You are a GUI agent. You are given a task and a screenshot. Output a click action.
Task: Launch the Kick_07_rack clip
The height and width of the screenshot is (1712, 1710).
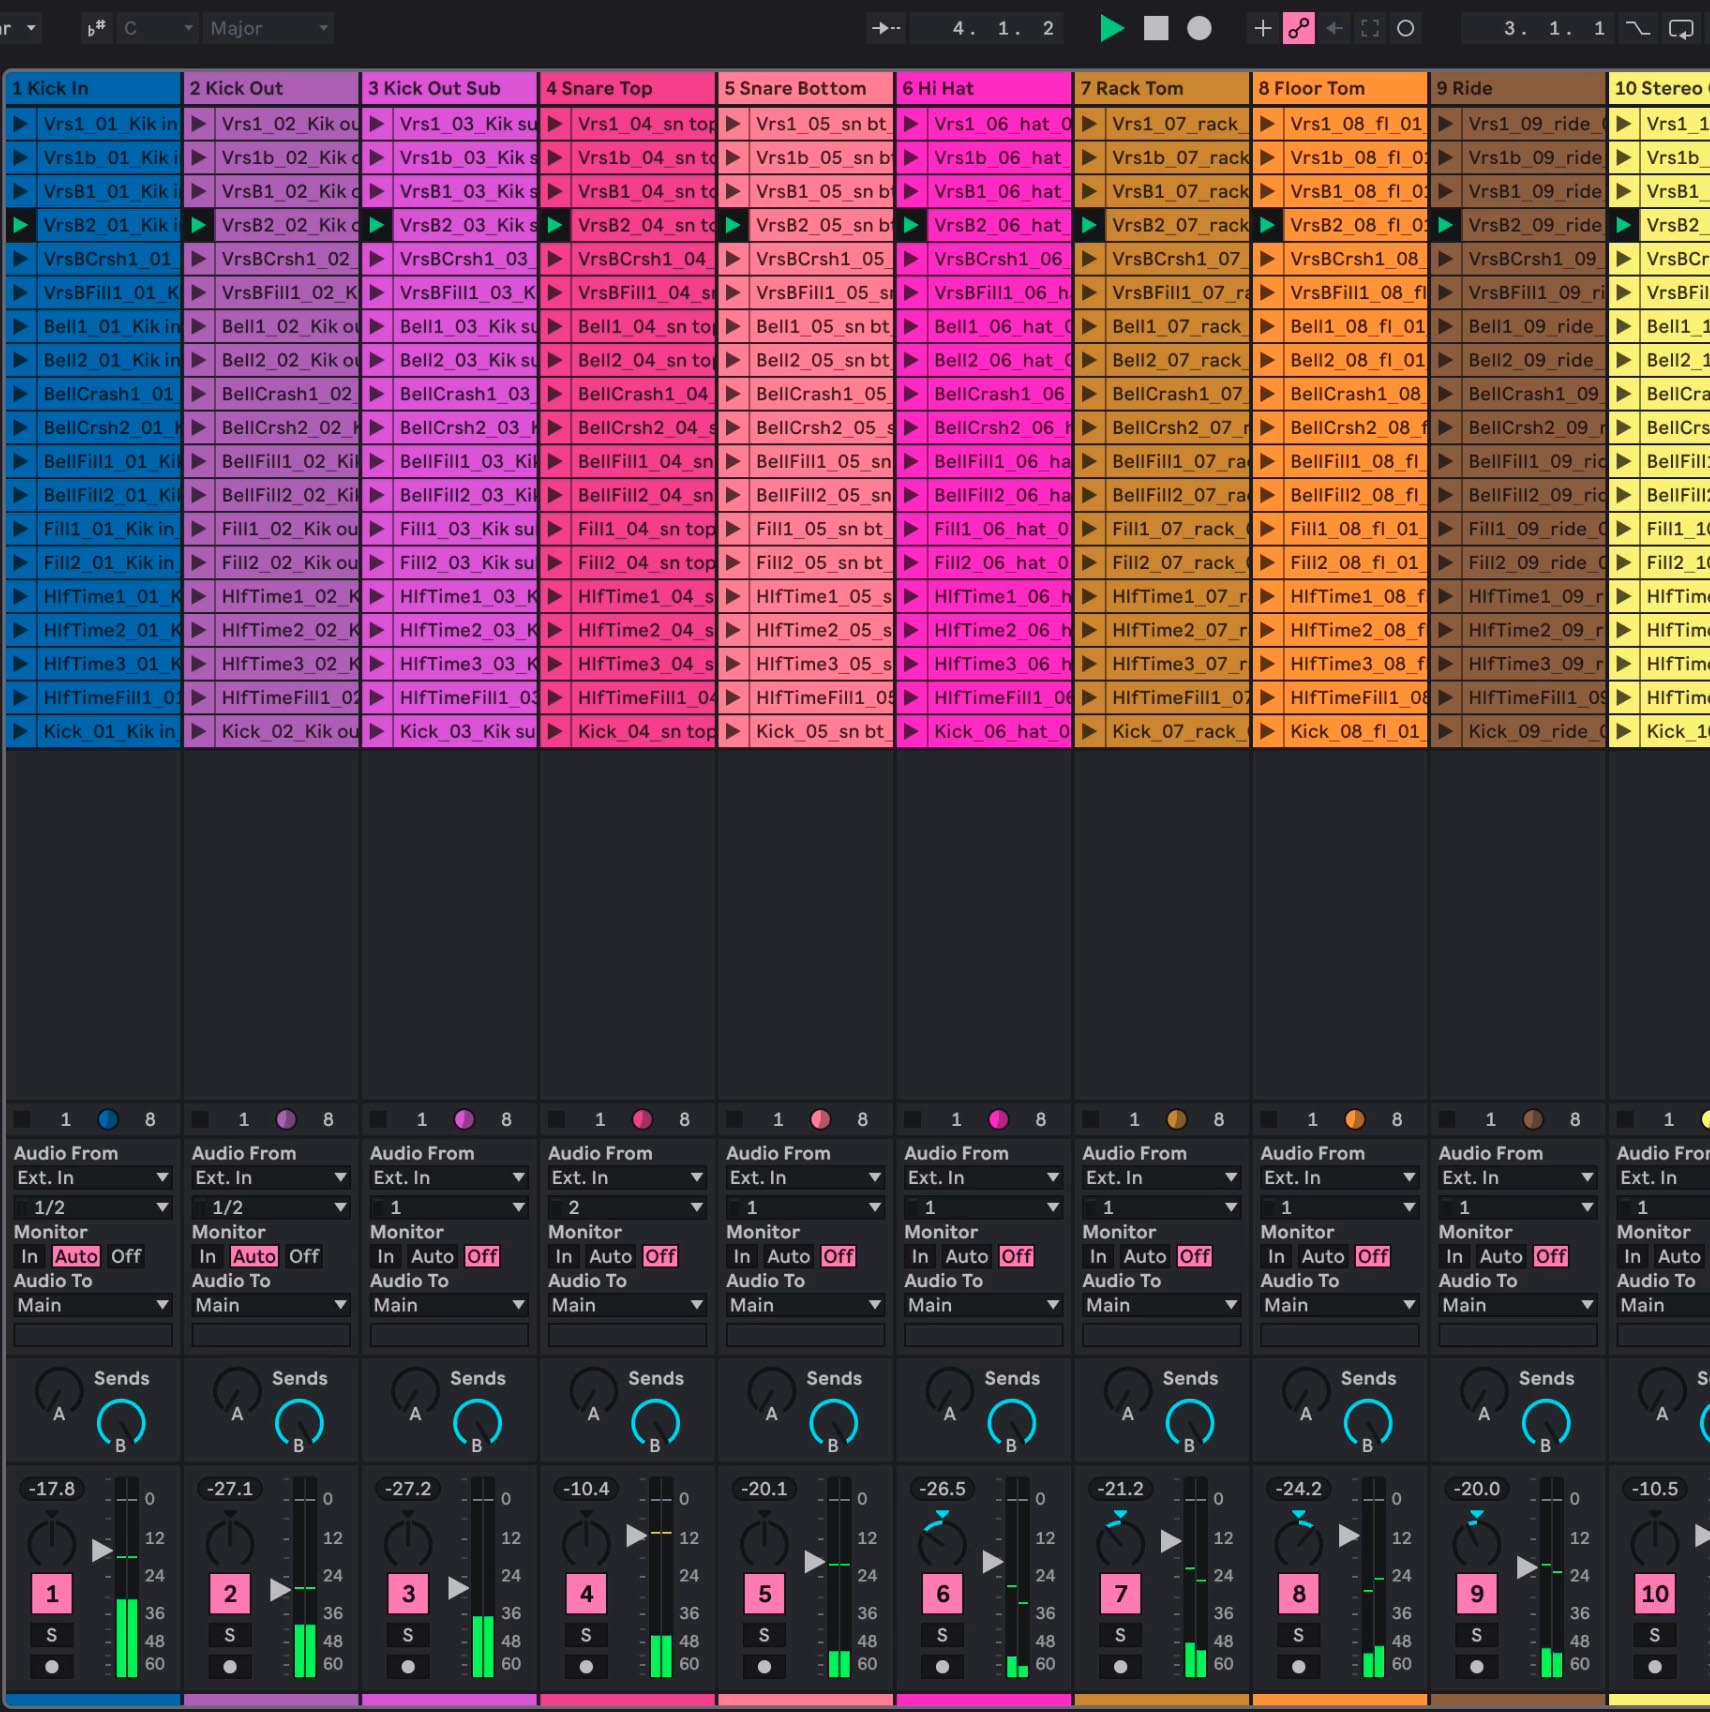pos(1088,732)
